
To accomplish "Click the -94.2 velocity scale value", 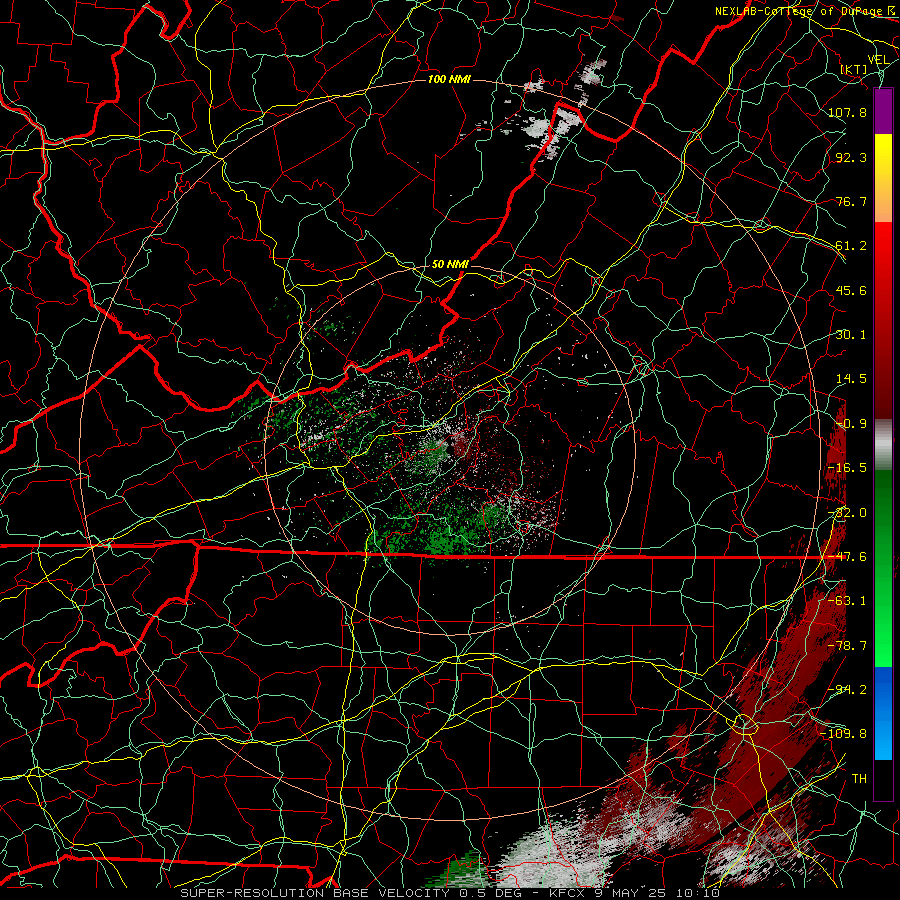I will [847, 690].
